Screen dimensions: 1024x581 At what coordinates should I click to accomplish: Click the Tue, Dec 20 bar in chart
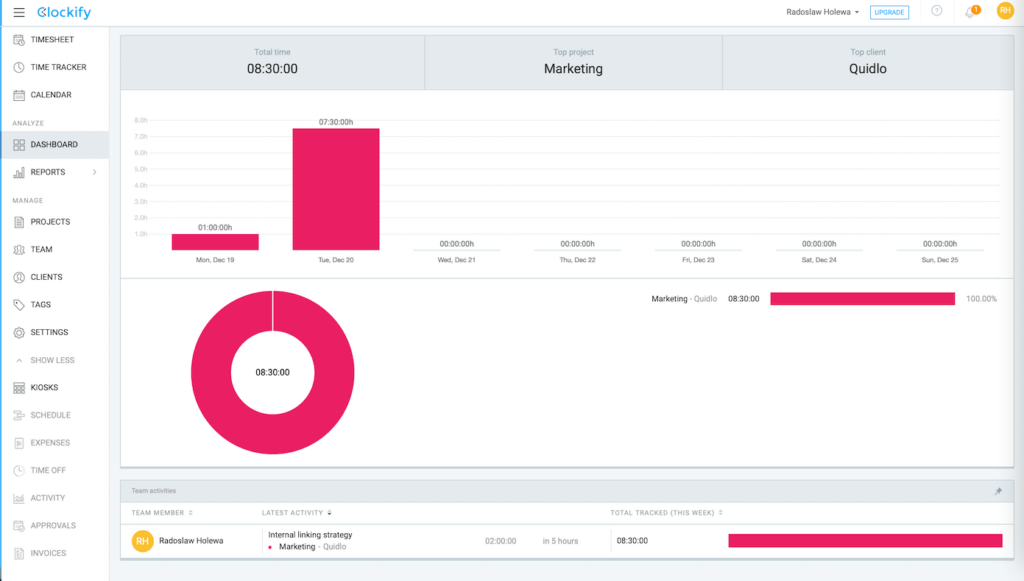tap(336, 189)
